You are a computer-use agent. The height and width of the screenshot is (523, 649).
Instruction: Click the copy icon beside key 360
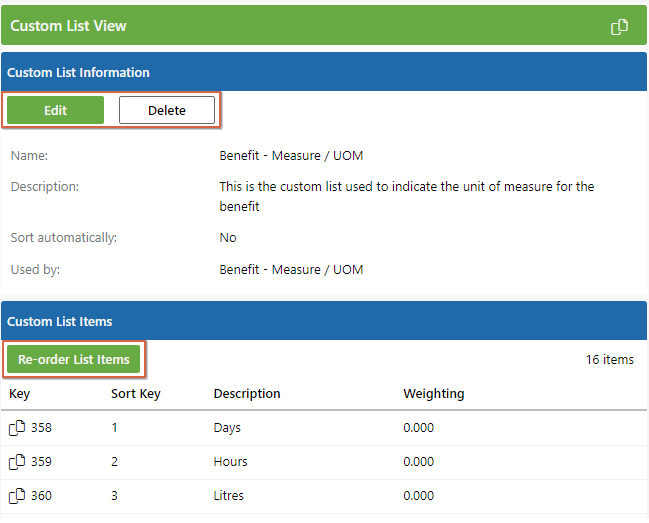point(17,496)
